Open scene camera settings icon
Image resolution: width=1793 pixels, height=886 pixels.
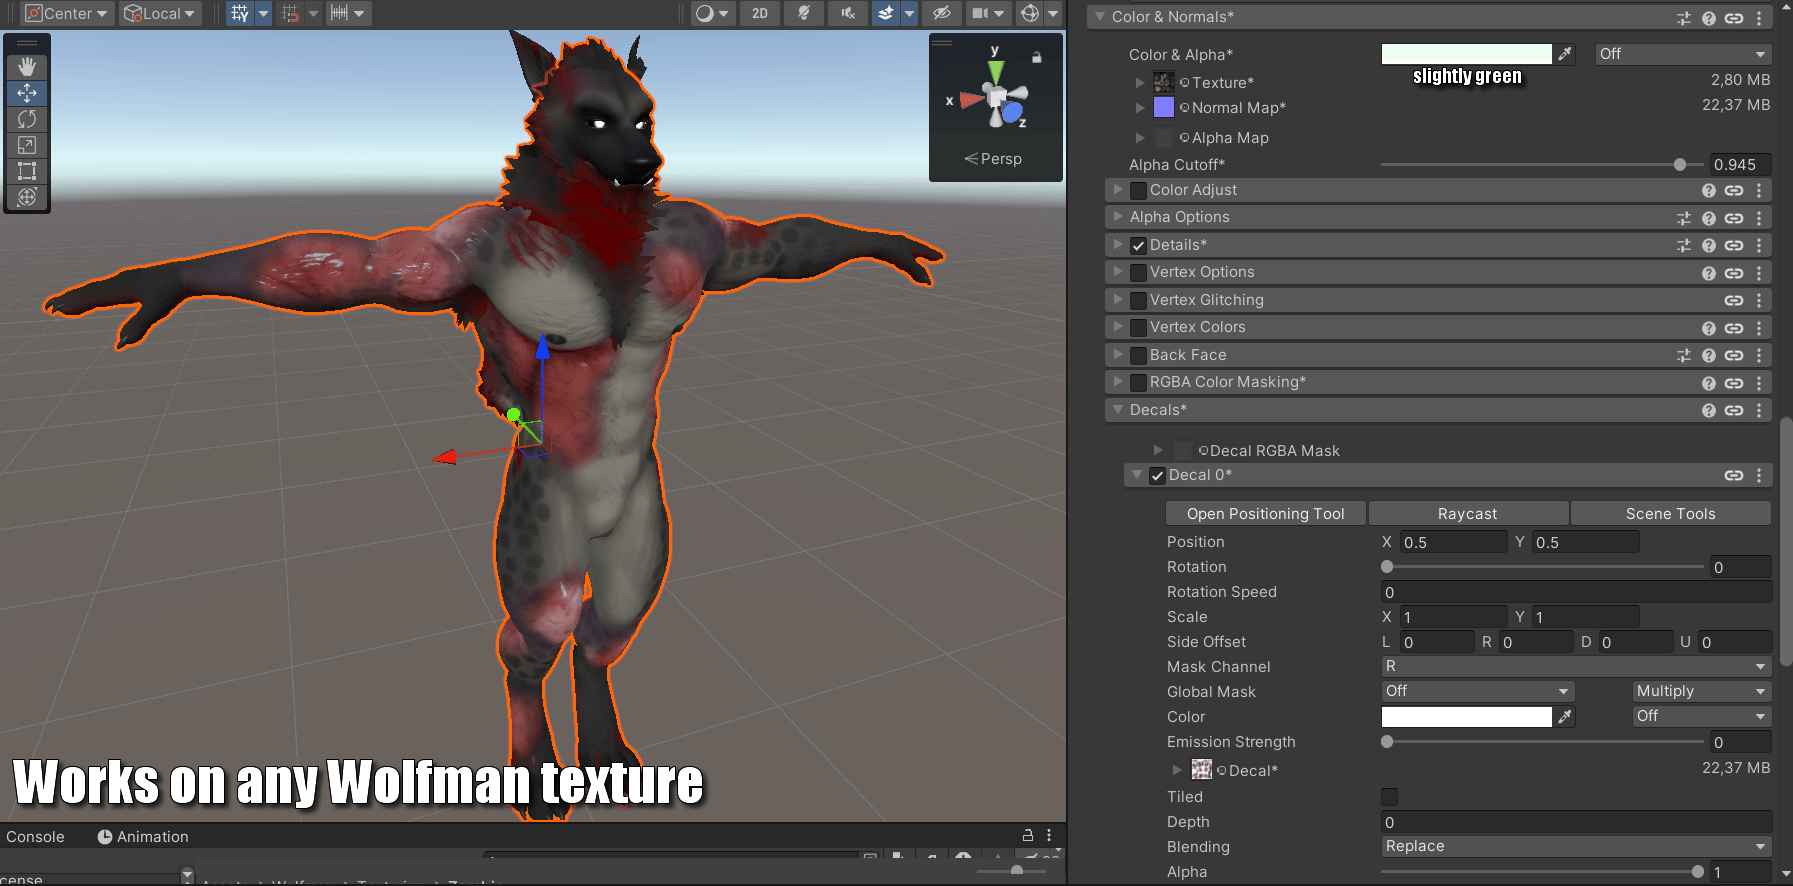pyautogui.click(x=980, y=13)
